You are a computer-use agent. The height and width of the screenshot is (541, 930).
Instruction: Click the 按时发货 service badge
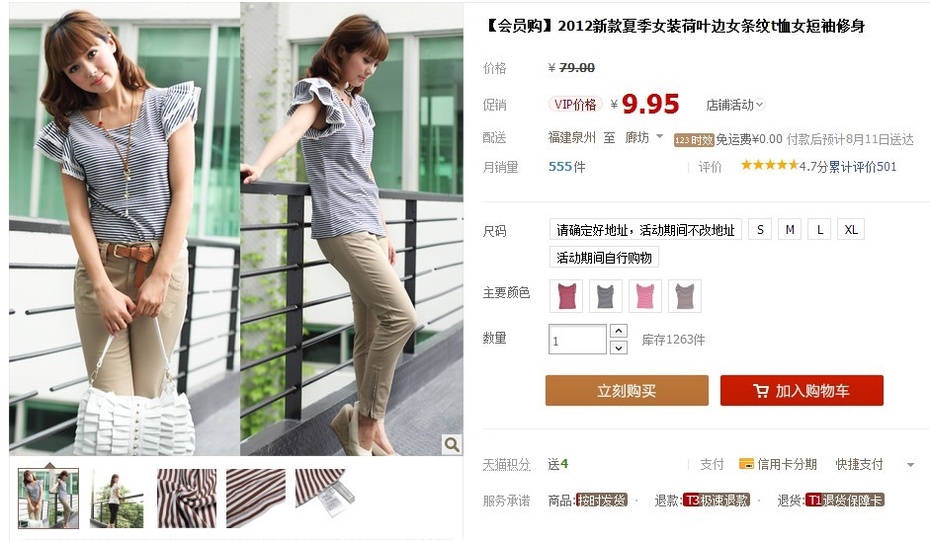click(x=602, y=500)
